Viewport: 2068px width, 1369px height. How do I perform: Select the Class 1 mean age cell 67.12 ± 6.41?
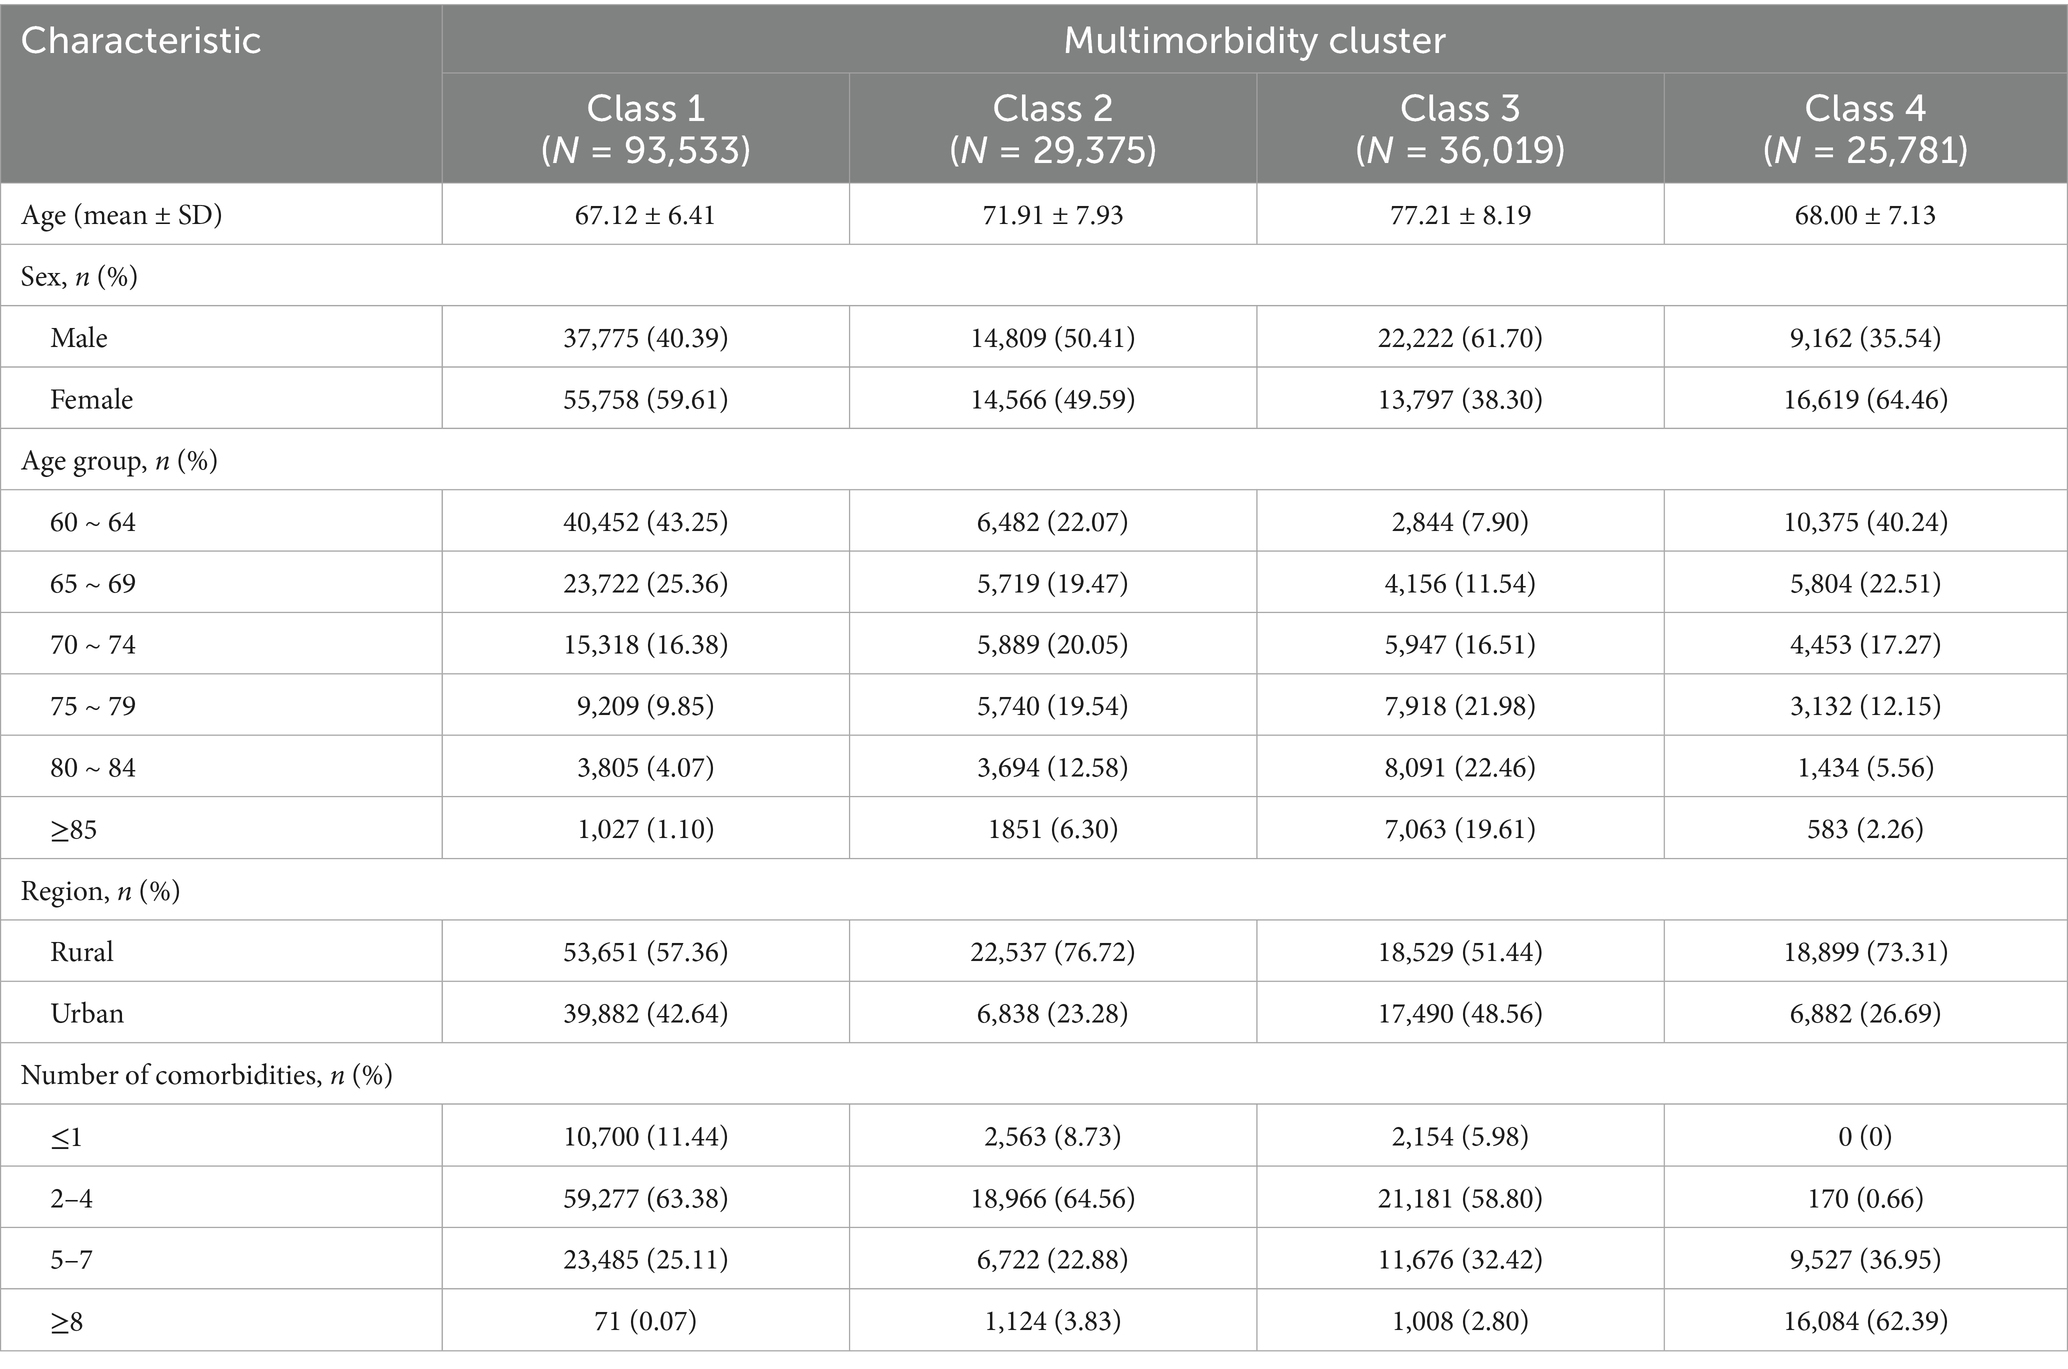tap(645, 215)
